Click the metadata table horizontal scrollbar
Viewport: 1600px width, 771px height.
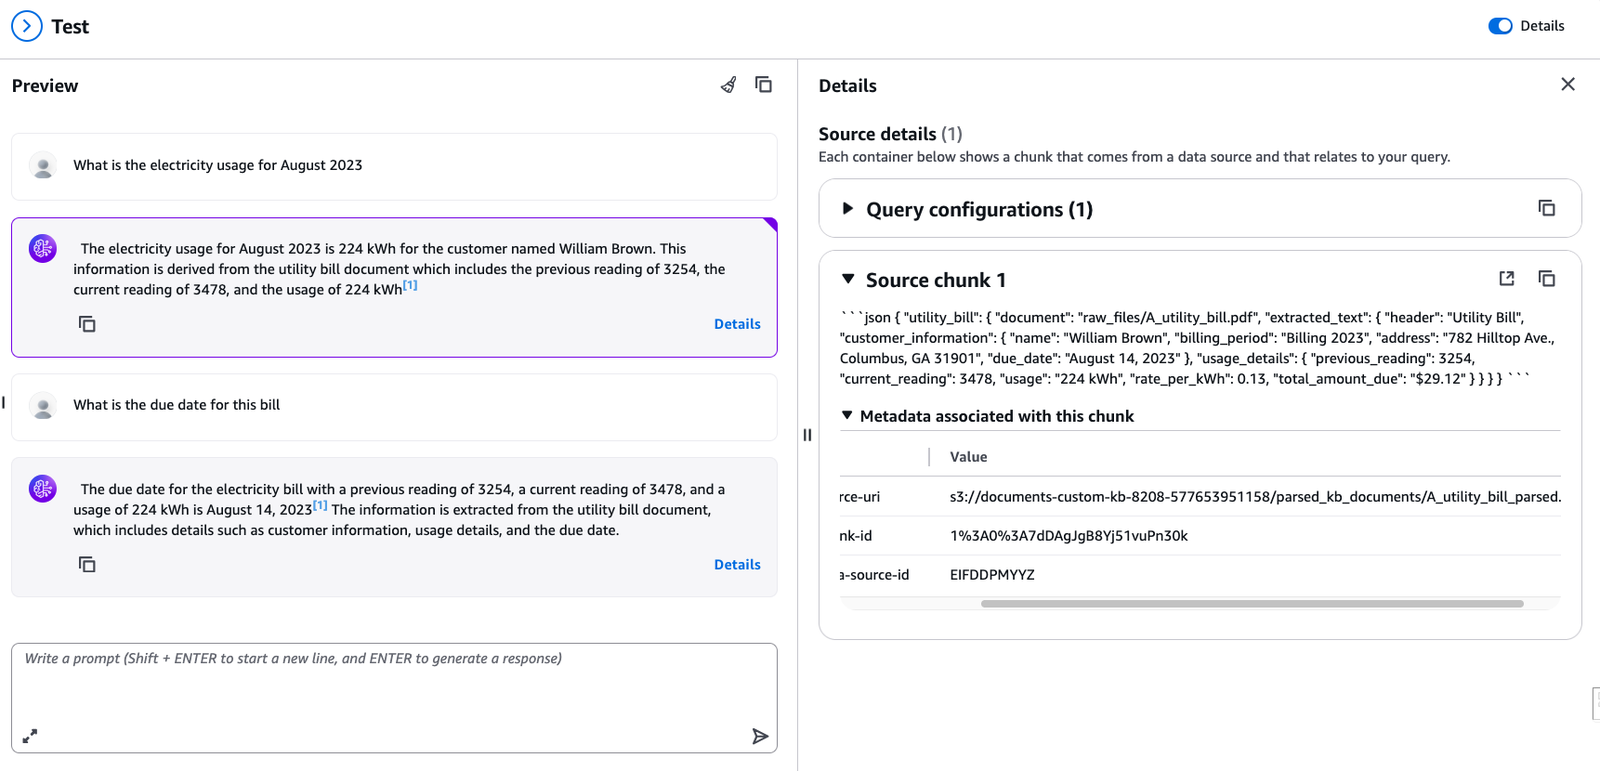1252,604
